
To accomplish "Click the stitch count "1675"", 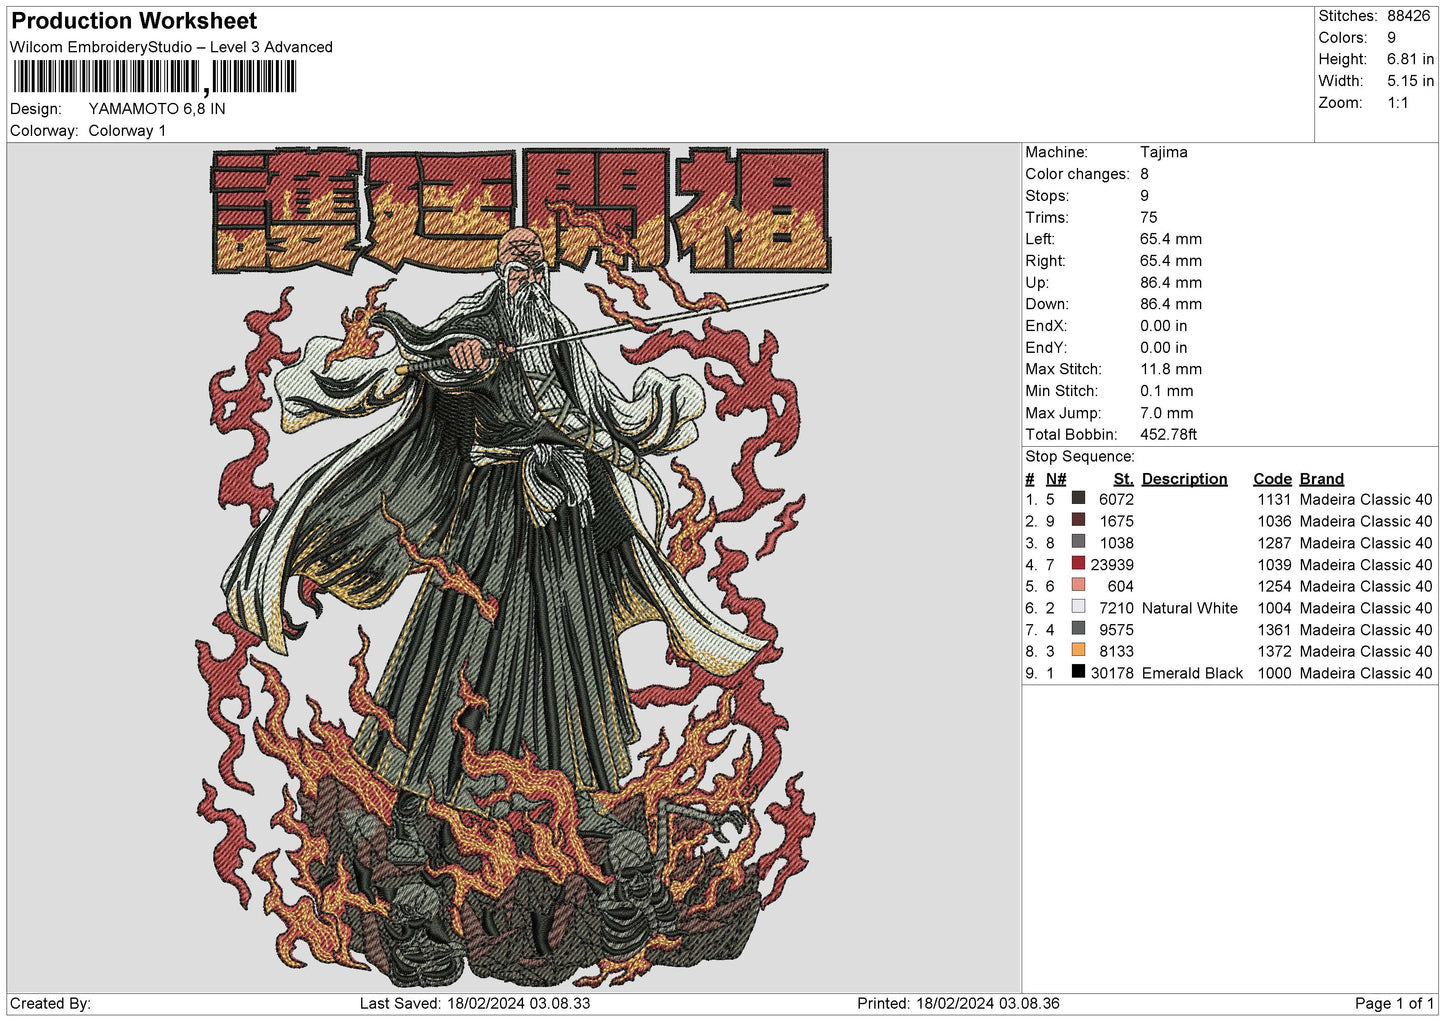I will point(1116,522).
